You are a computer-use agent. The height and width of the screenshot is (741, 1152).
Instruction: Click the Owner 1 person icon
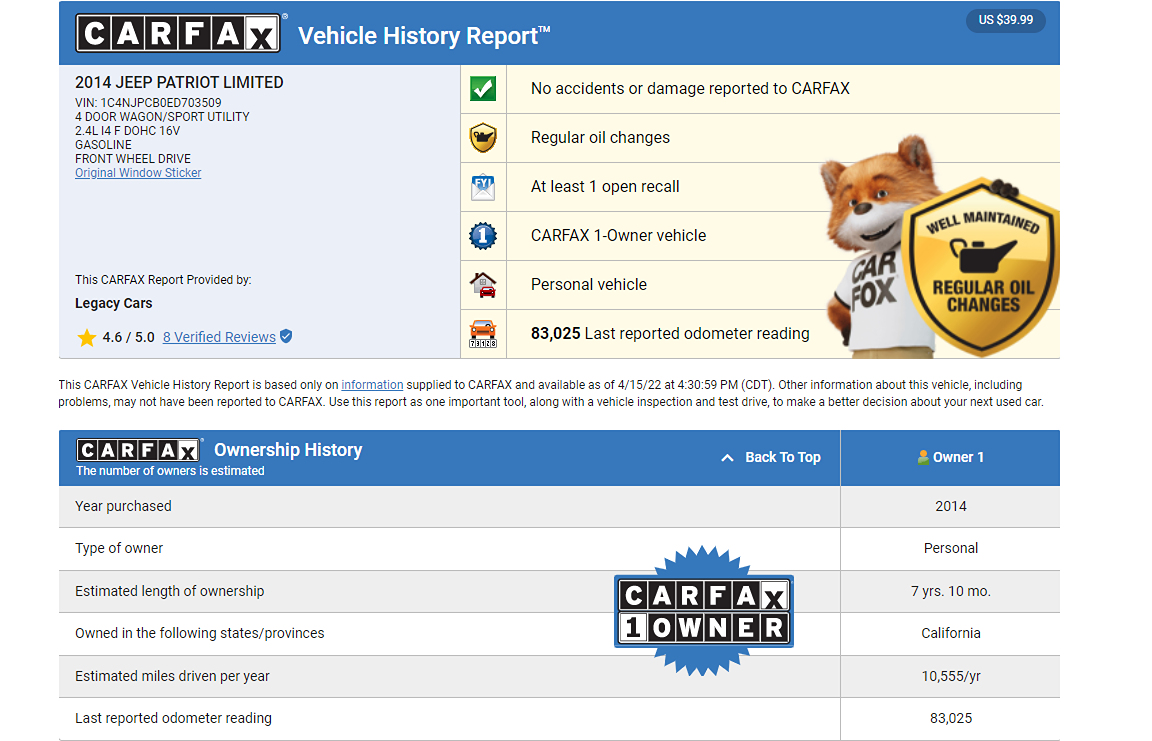click(x=923, y=457)
